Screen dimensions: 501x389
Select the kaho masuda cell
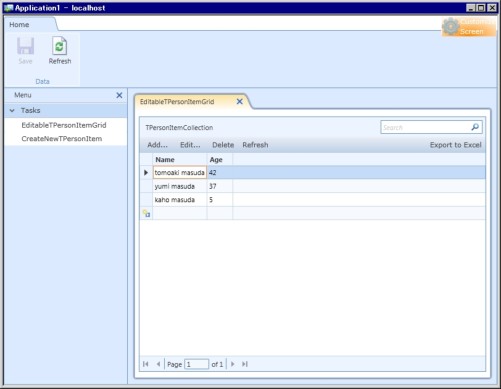coord(180,200)
